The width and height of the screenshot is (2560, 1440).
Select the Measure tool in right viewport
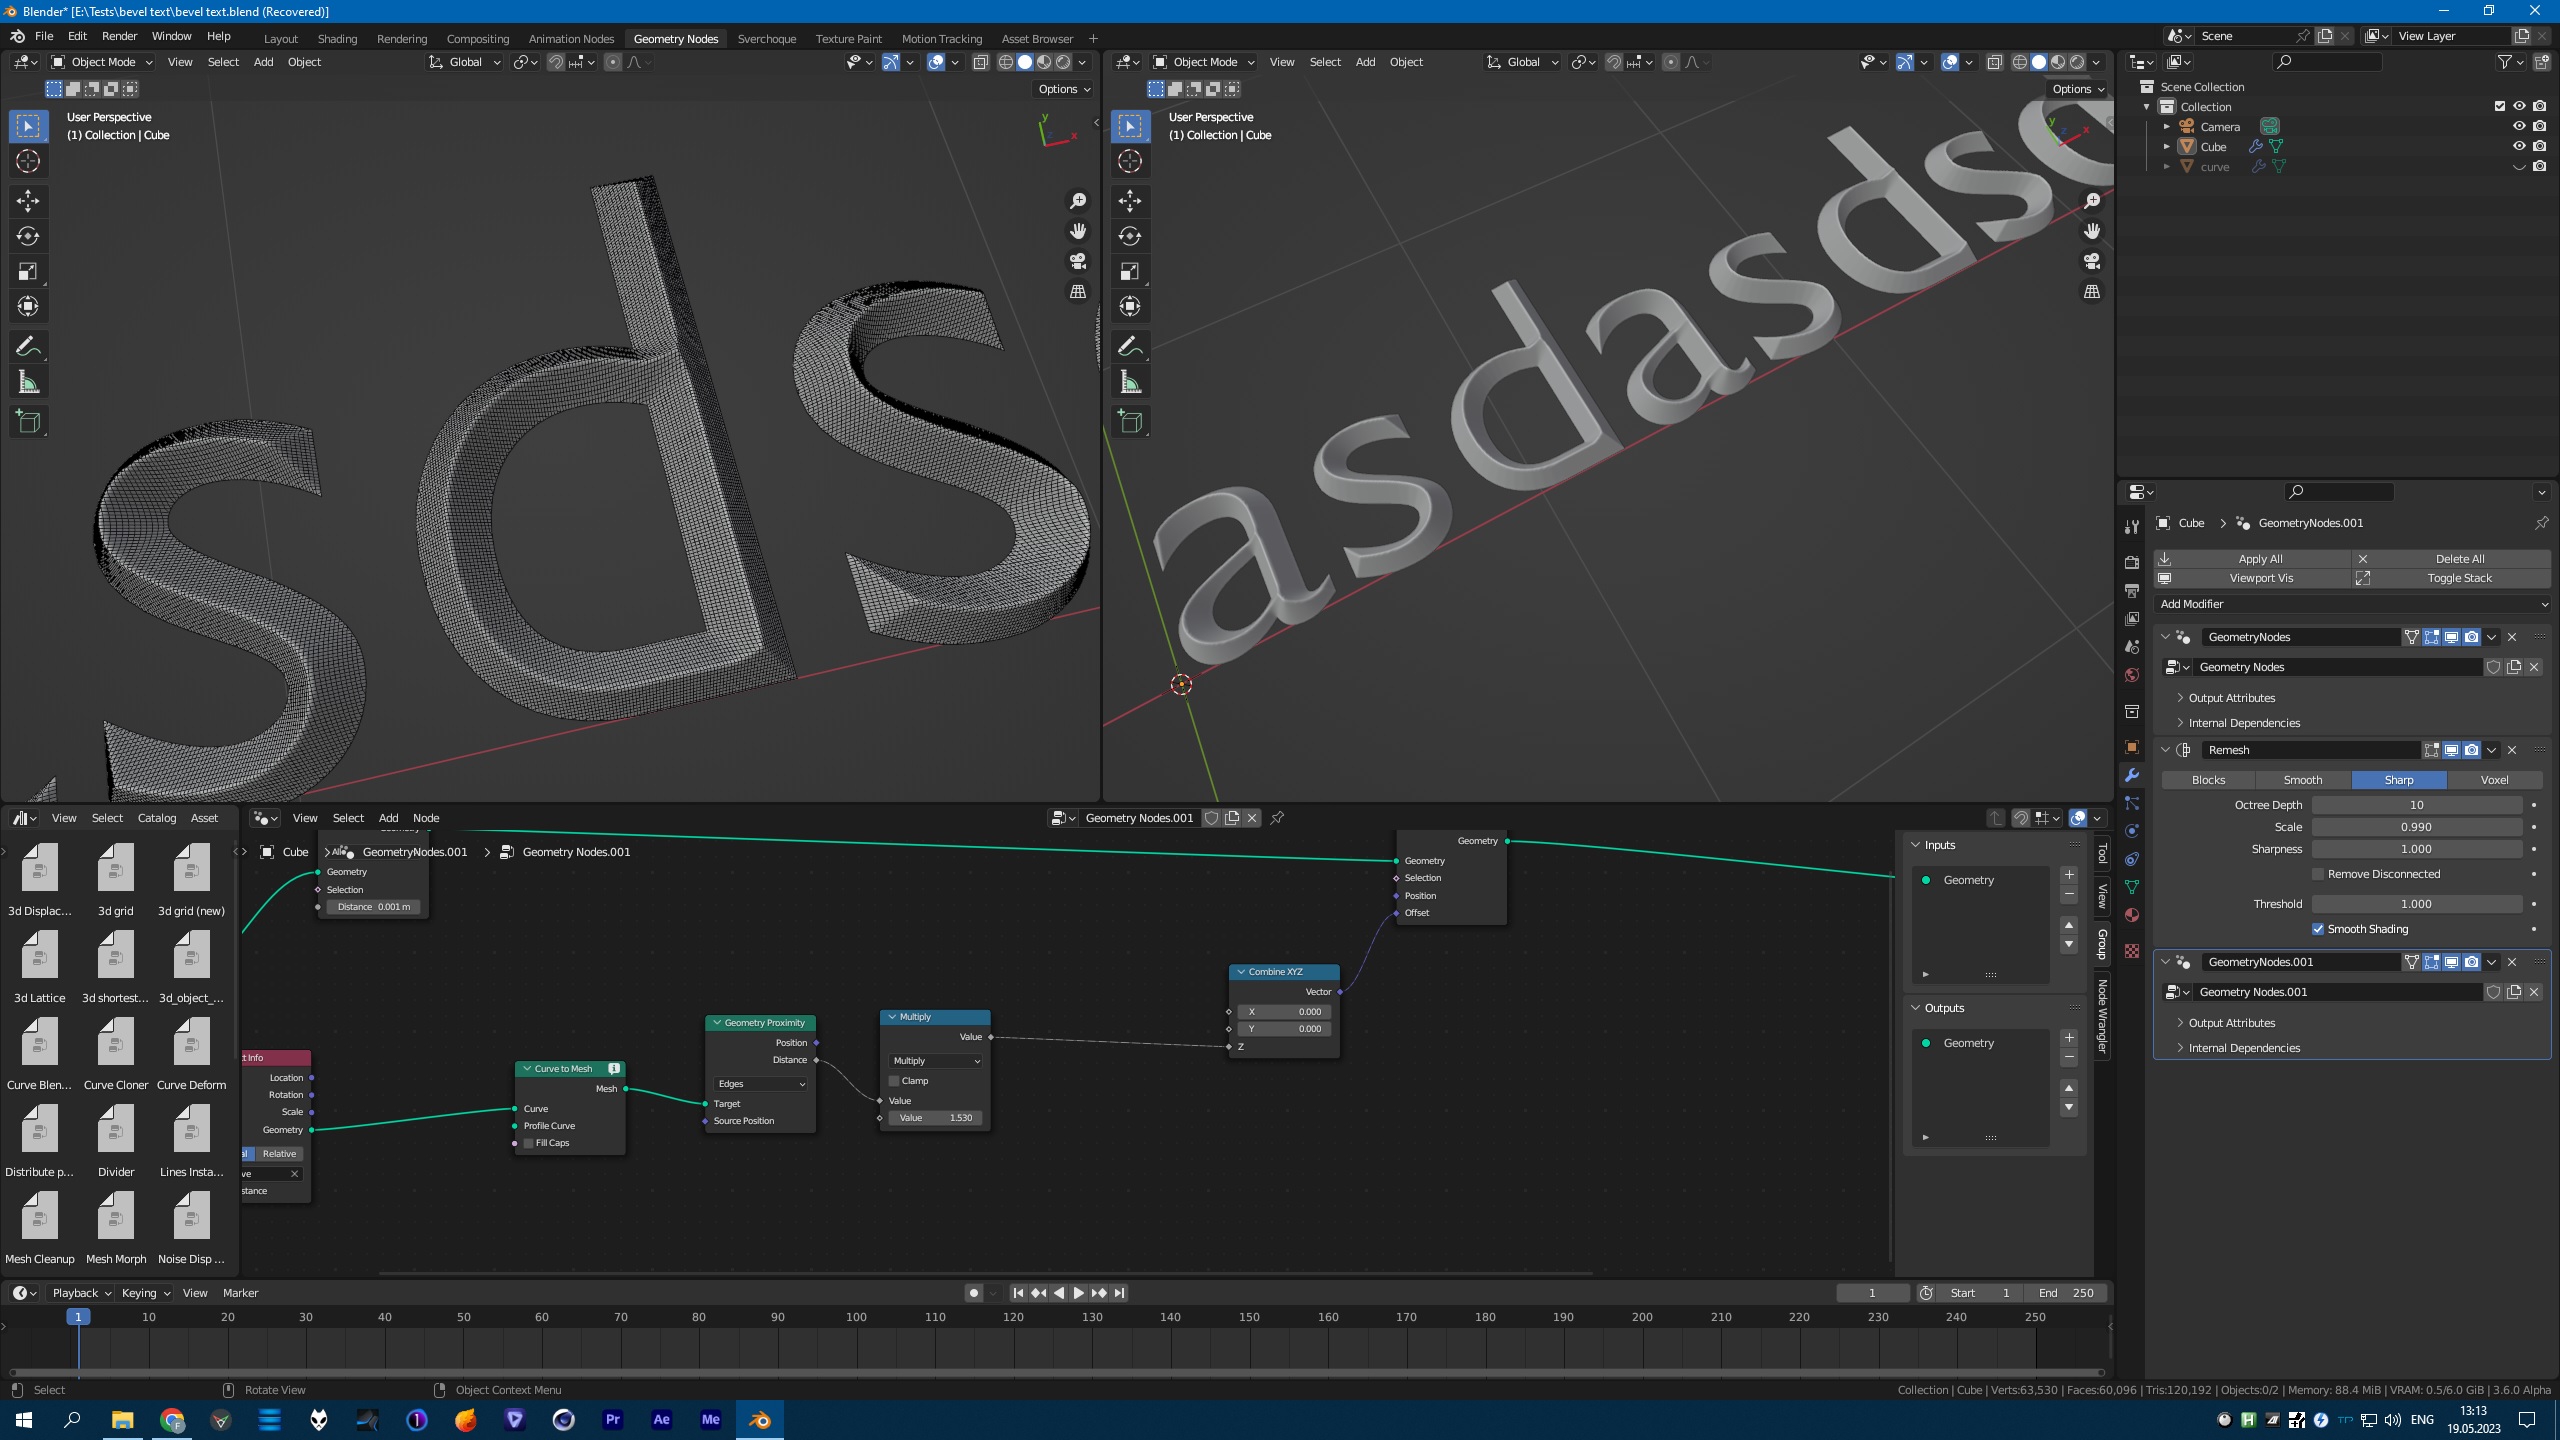tap(1130, 382)
